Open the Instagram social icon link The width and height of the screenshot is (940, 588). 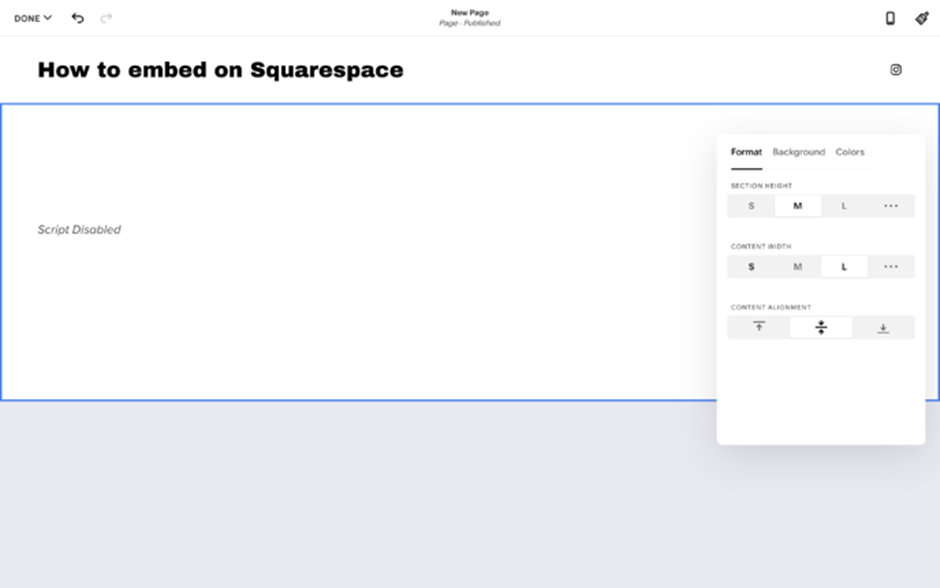896,70
